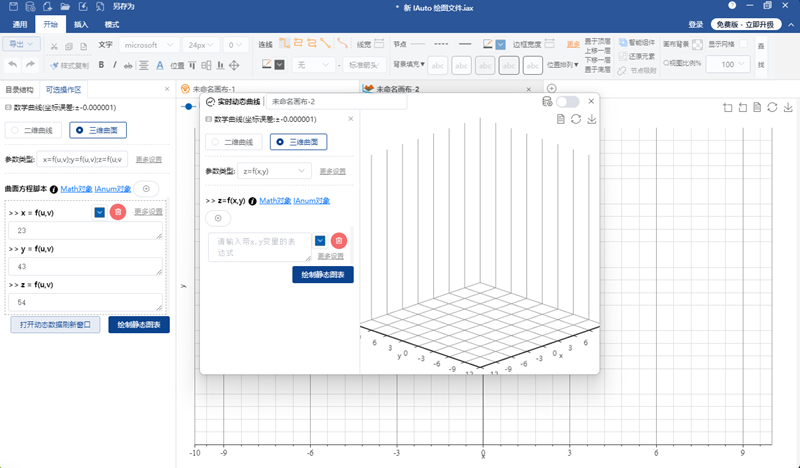This screenshot has width=800, height=468.
Task: Switch to the 插入 ribbon tab
Action: (x=81, y=24)
